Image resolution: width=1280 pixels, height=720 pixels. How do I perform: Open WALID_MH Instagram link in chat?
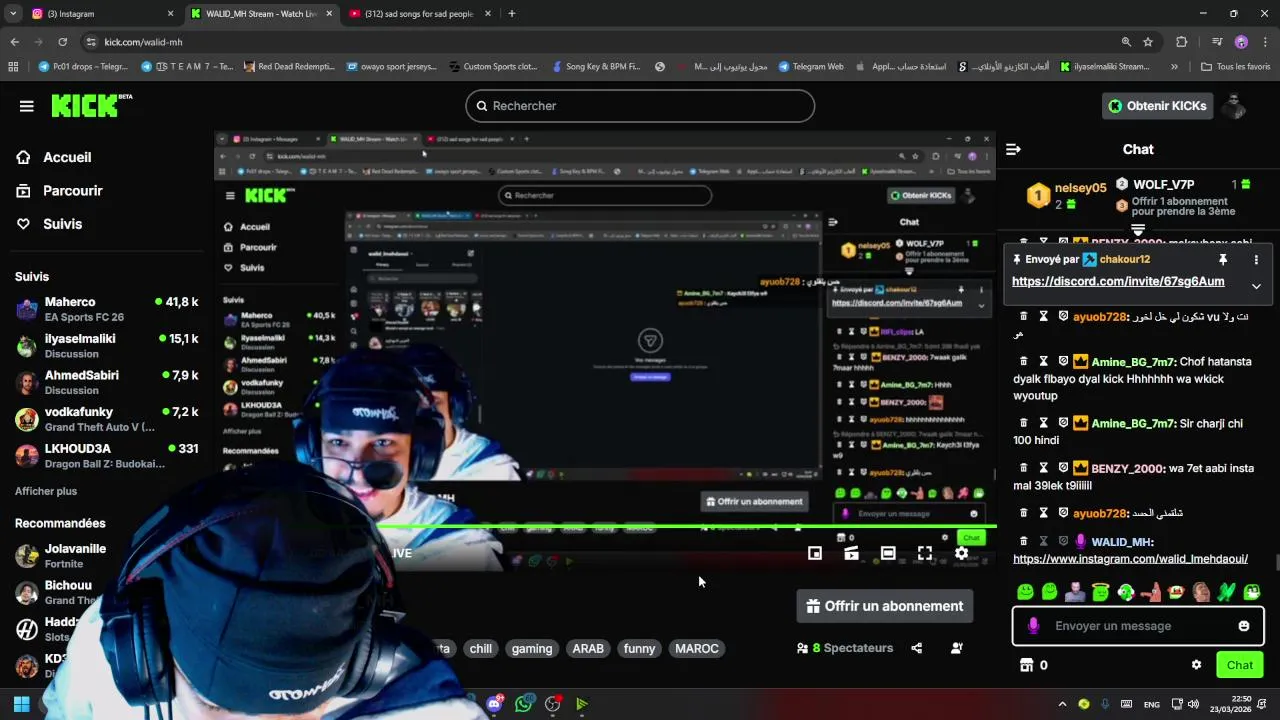[x=1130, y=559]
